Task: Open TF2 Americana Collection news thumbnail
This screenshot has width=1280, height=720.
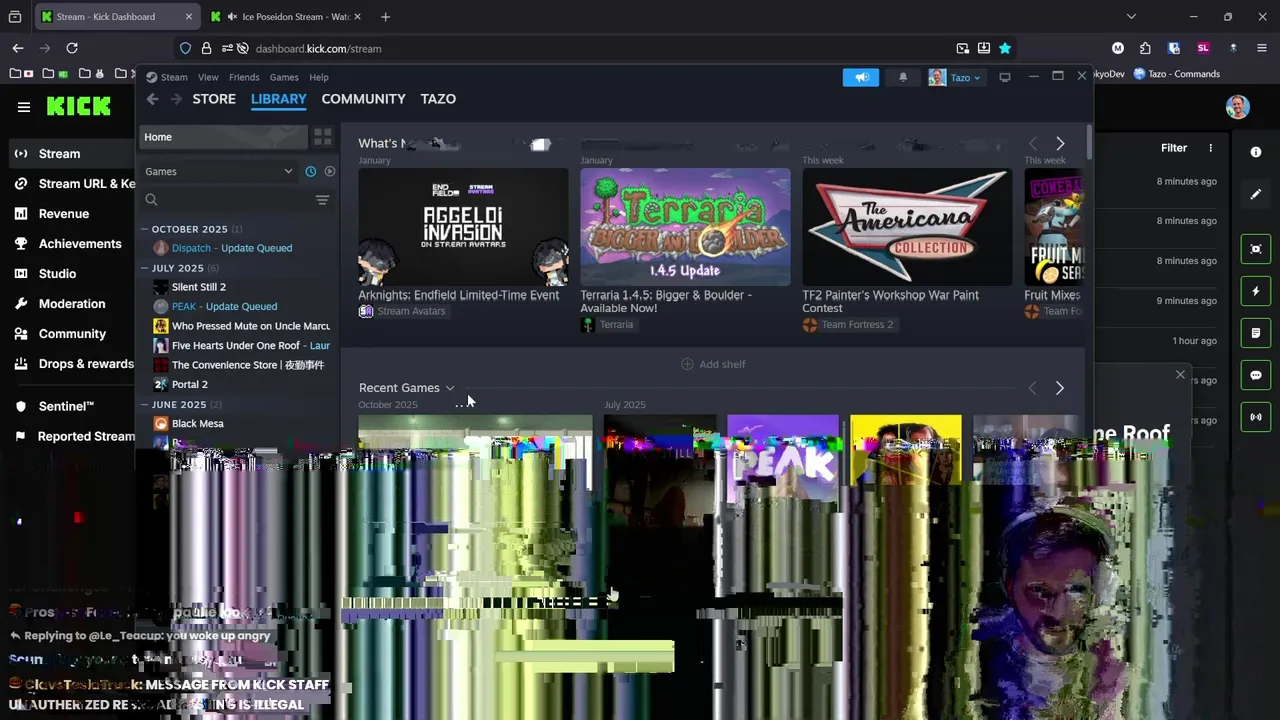Action: [907, 227]
